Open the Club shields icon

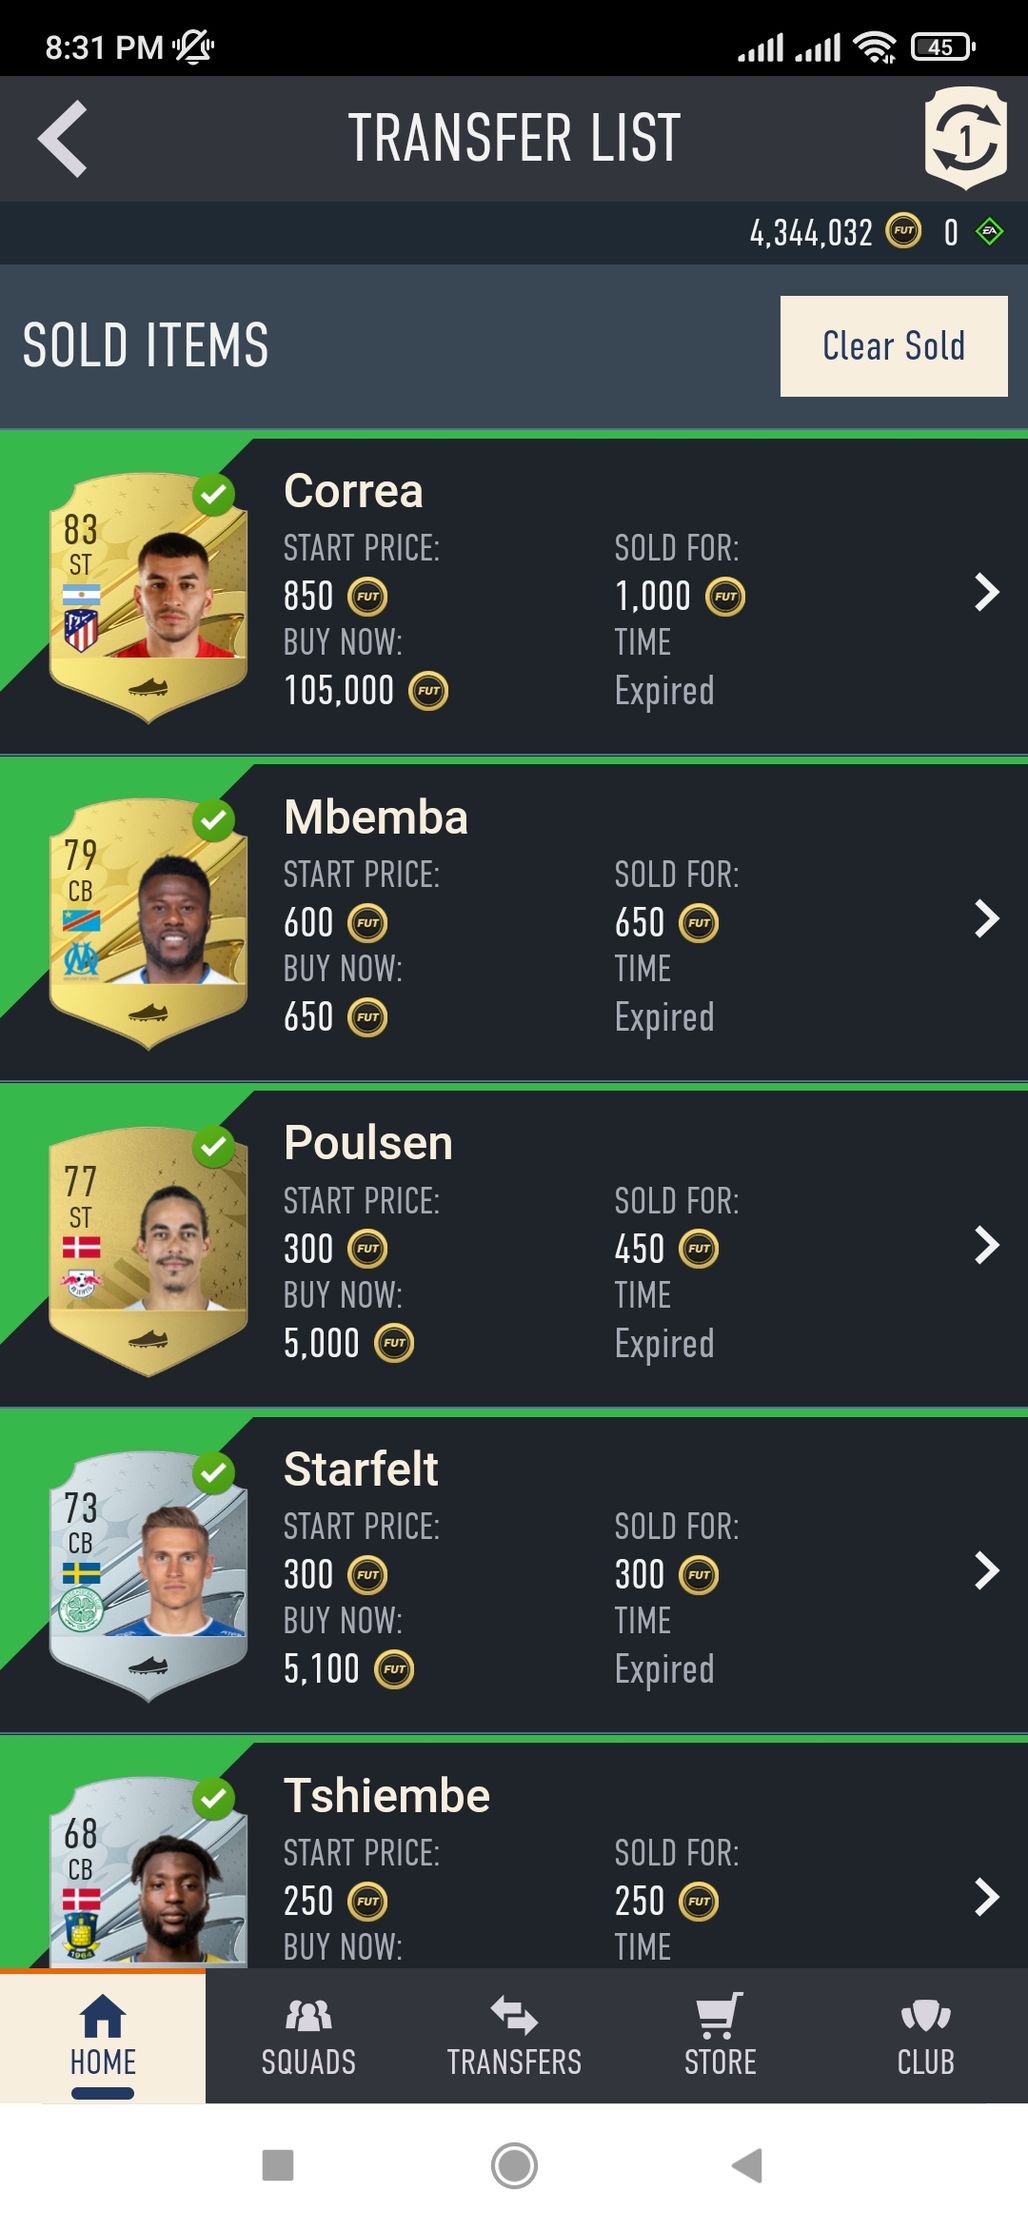tap(926, 2015)
